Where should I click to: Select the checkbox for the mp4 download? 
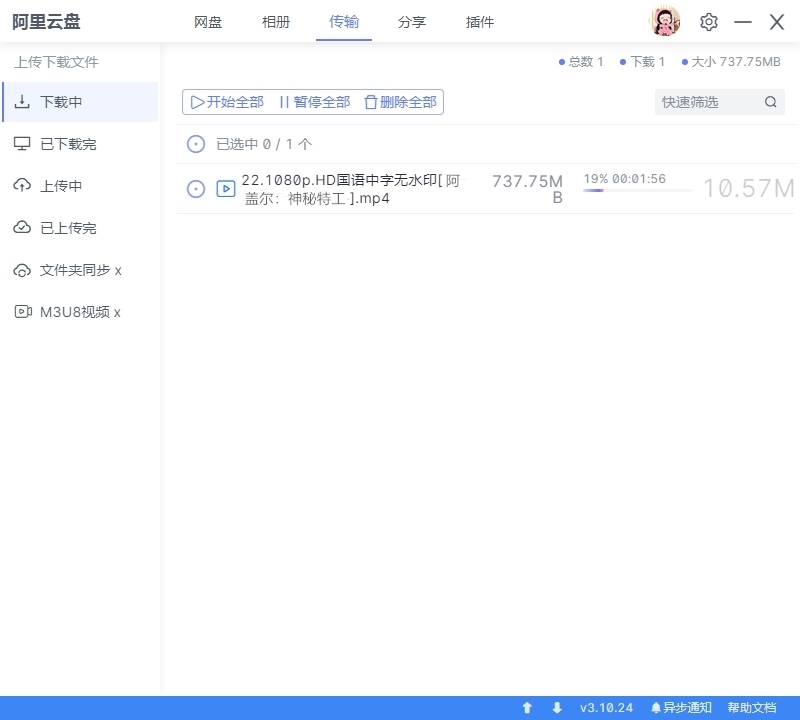(196, 189)
